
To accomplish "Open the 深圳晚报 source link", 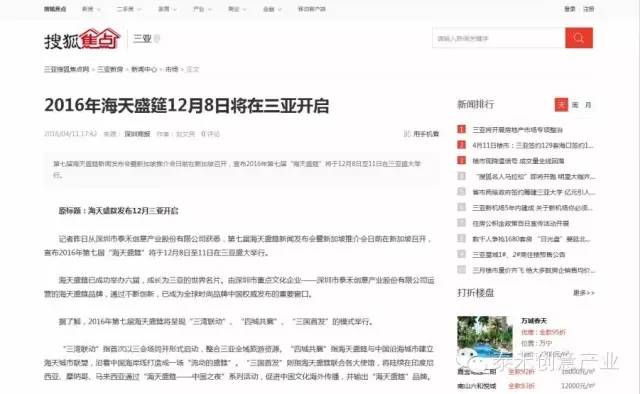I will (137, 134).
